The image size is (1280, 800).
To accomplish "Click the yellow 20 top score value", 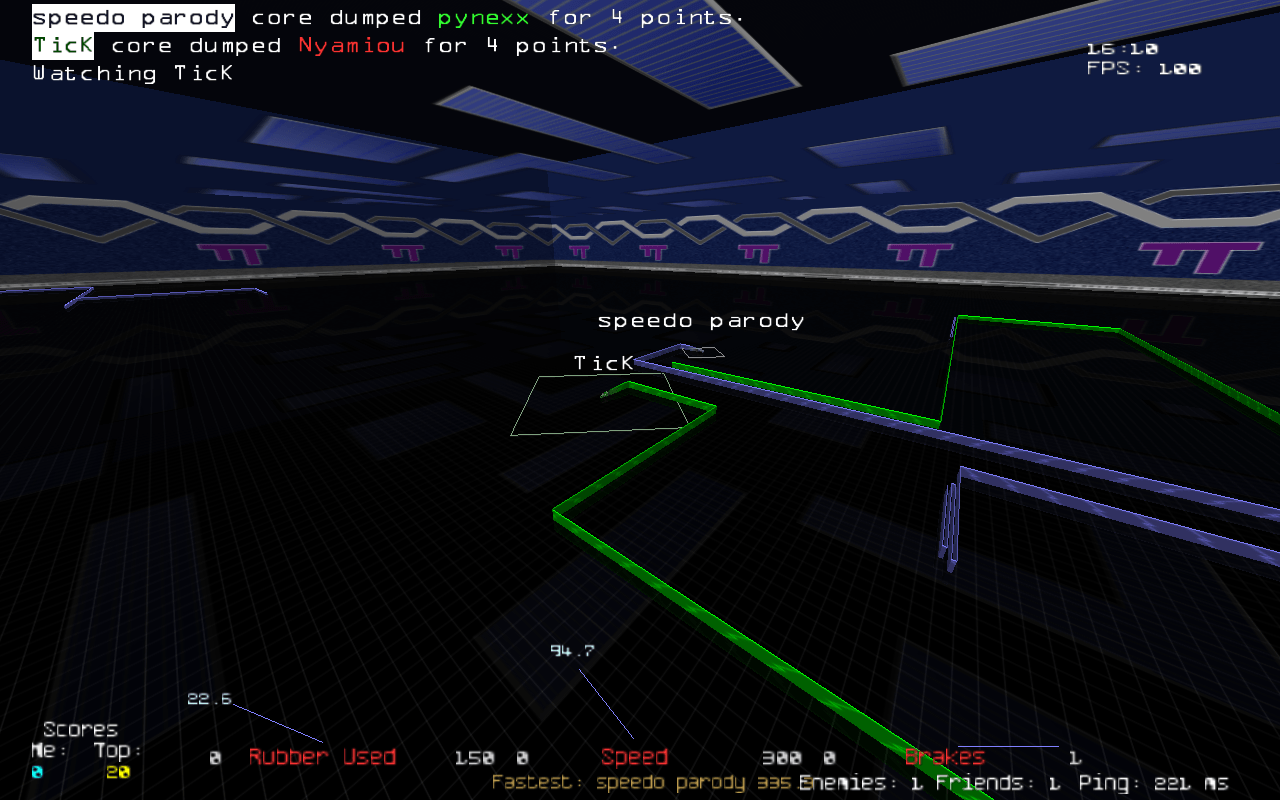I will (118, 772).
